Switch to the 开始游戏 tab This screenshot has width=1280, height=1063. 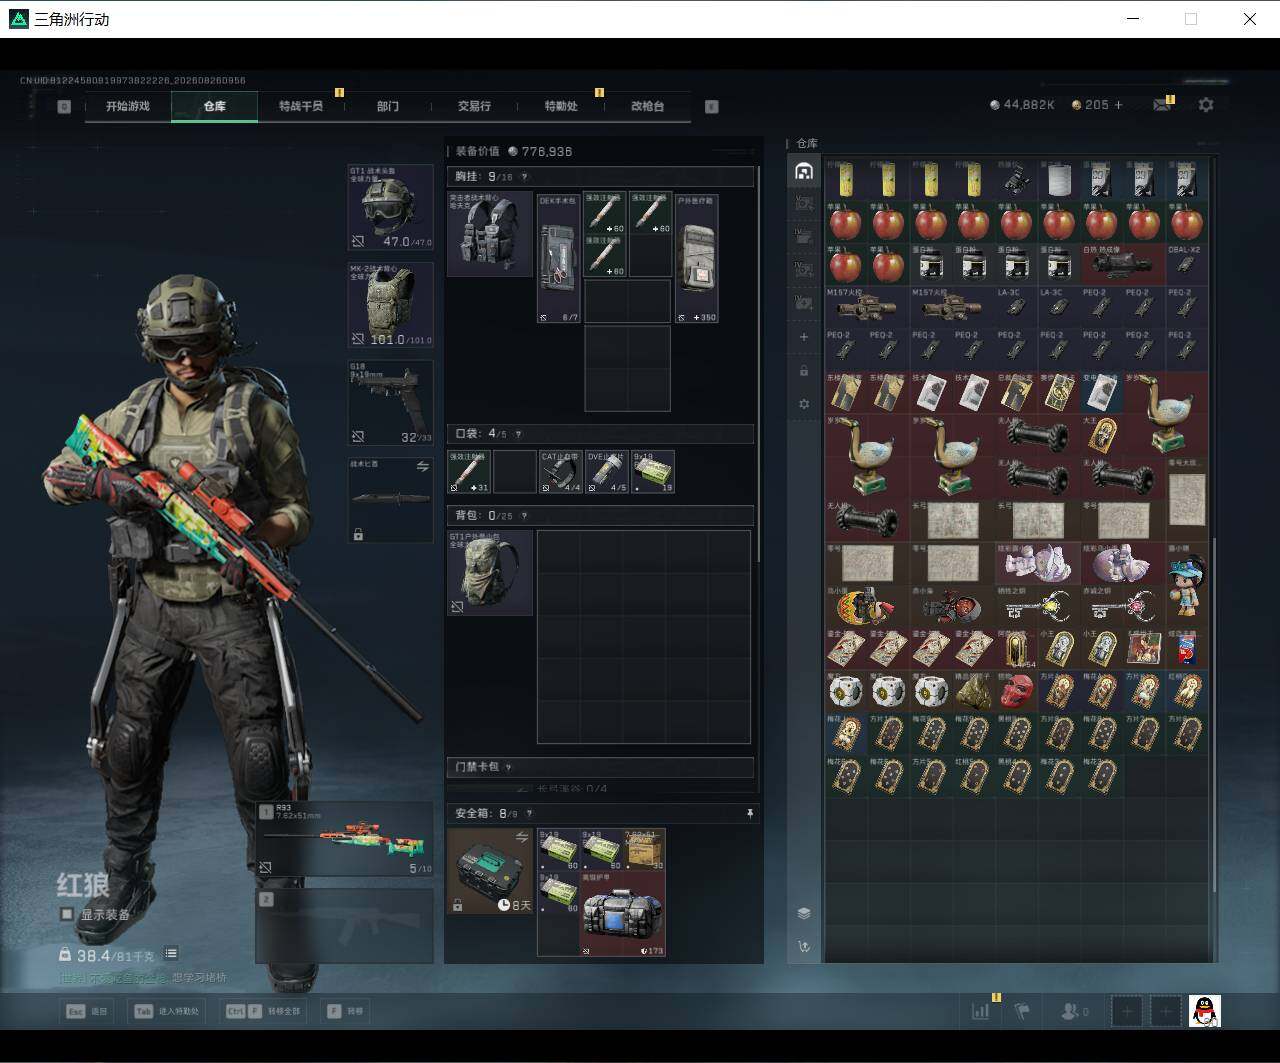[128, 106]
